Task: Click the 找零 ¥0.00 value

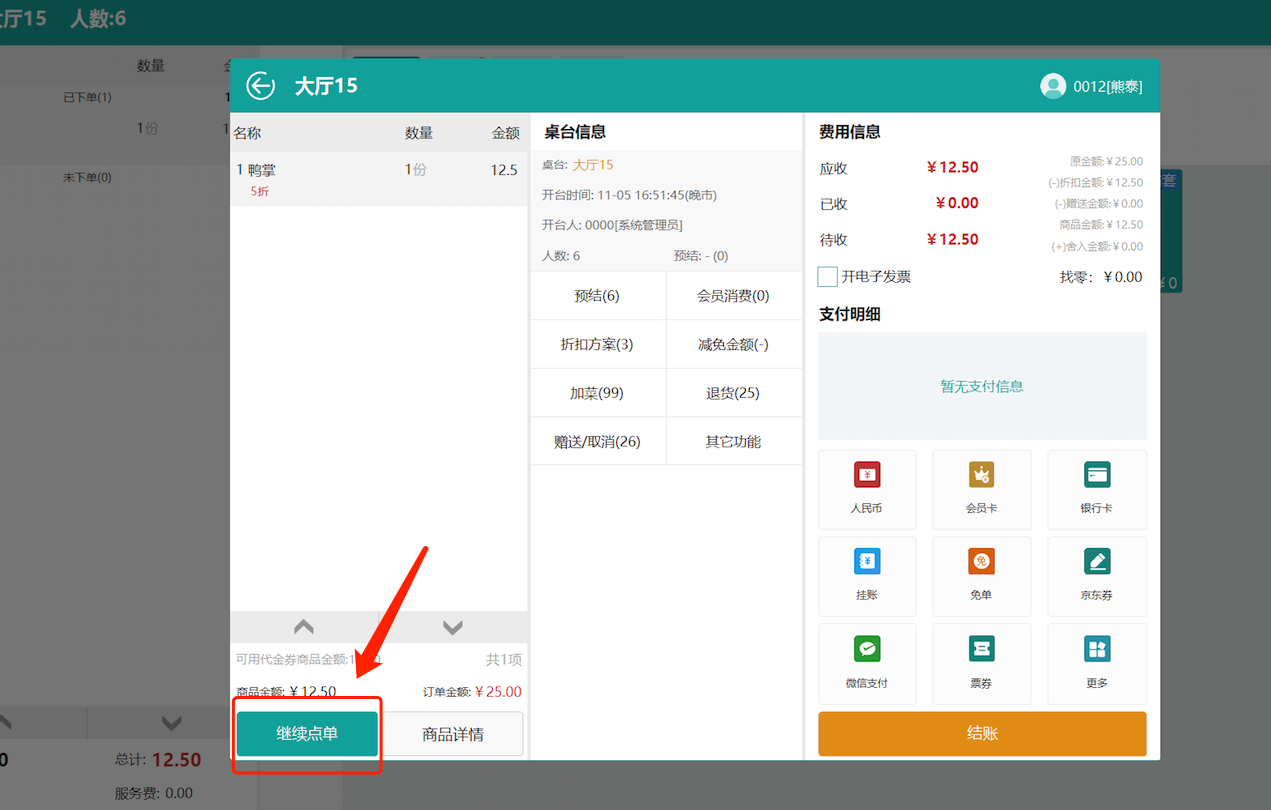Action: click(1123, 277)
